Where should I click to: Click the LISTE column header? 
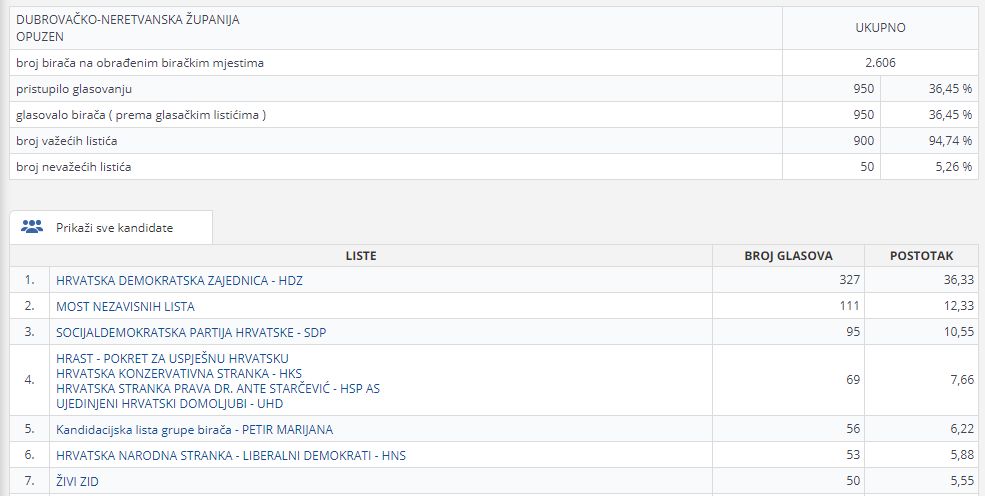click(361, 256)
